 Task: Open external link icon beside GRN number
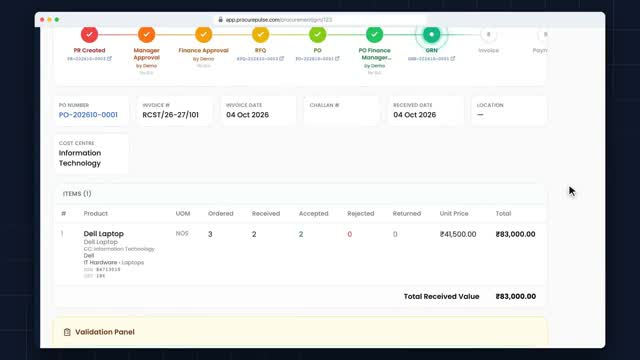(453, 58)
